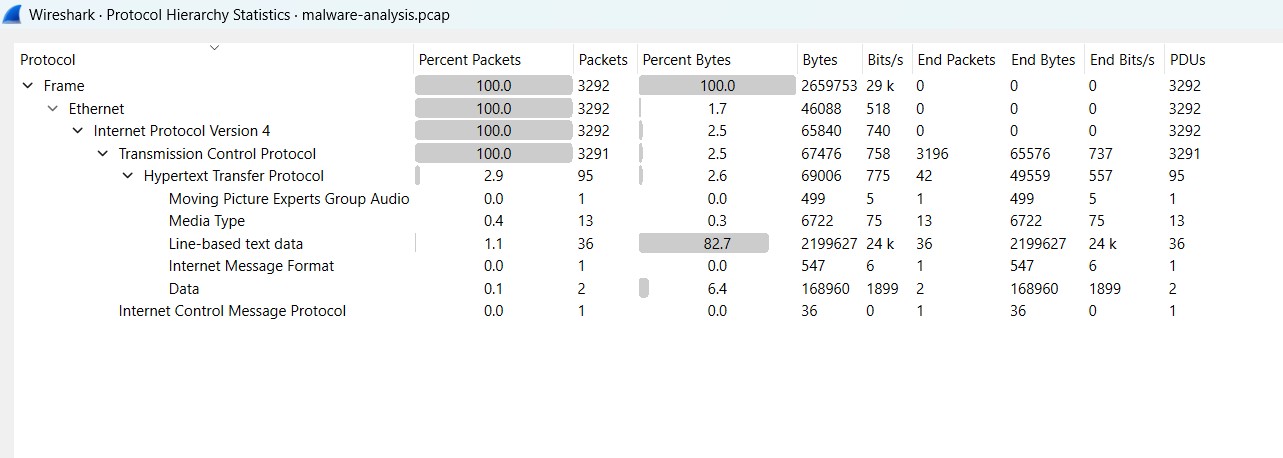Viewport: 1283px width, 458px height.
Task: Click the End Bits/s column header
Action: pos(1122,60)
